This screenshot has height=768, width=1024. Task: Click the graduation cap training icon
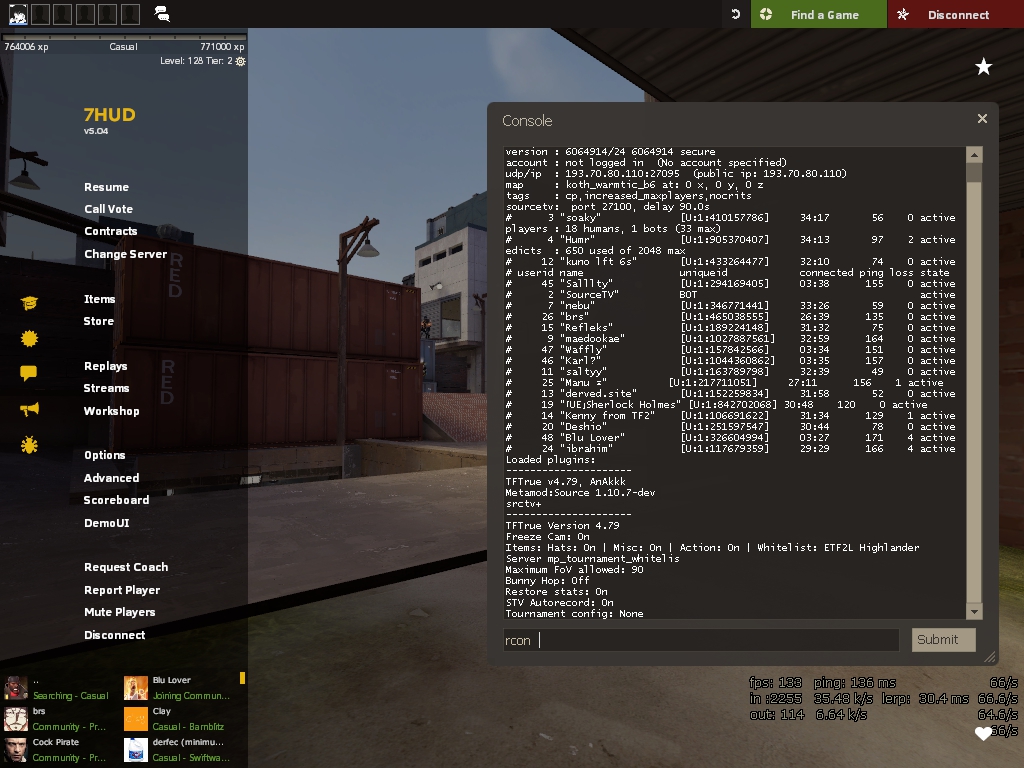(x=29, y=303)
